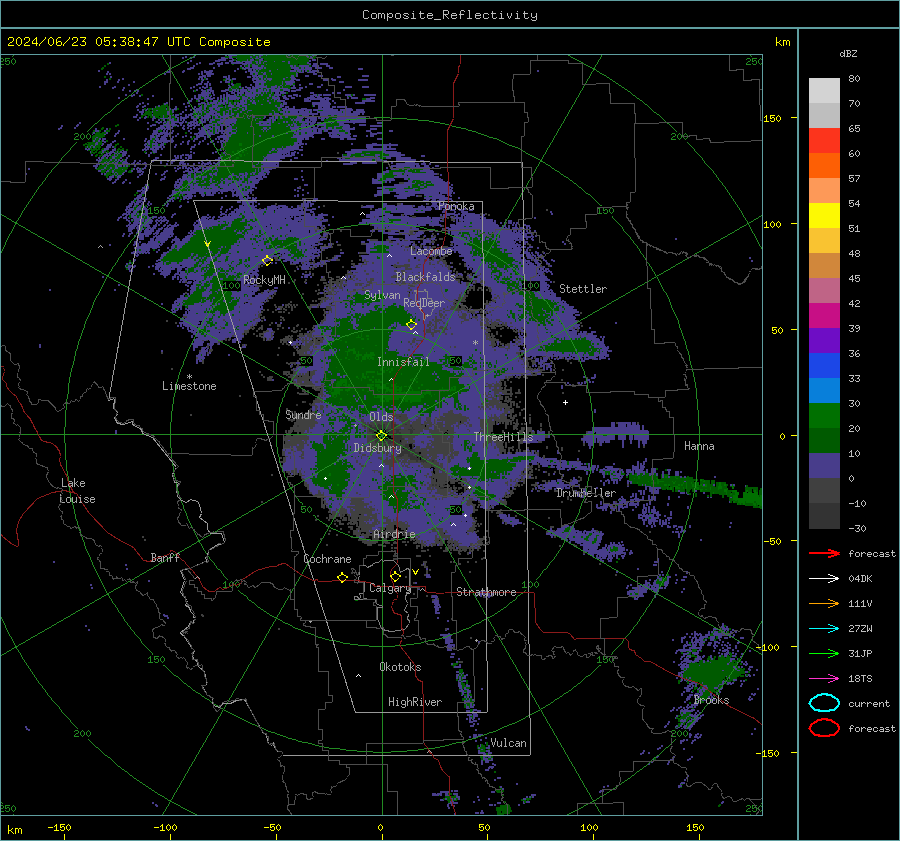Click the cyan 27ZW arrow legend icon
The image size is (900, 841).
824,629
